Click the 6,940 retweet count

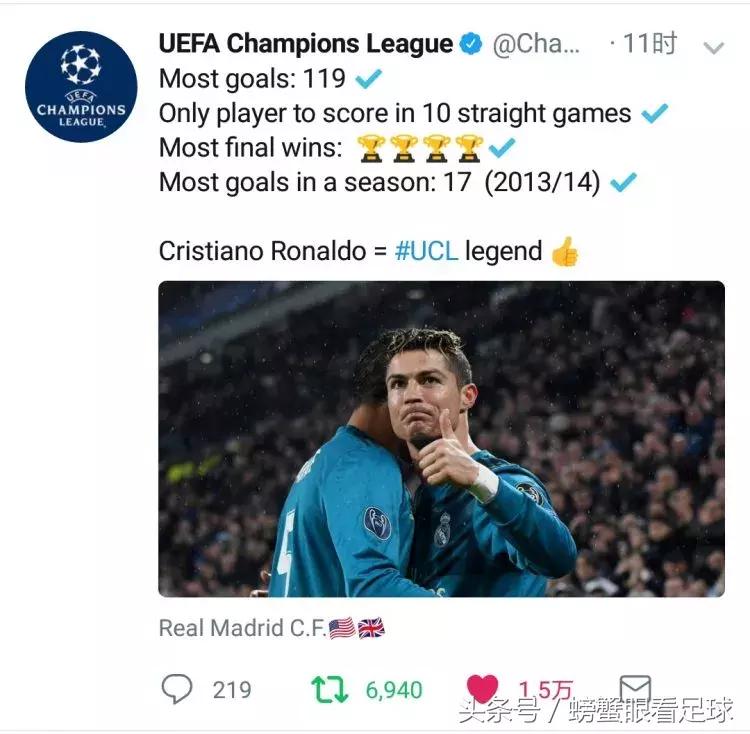point(394,690)
